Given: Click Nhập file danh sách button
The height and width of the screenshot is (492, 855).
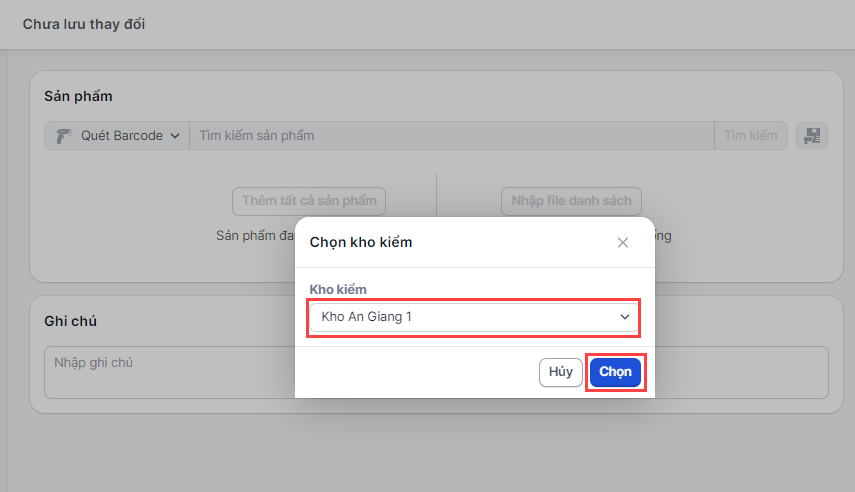Looking at the screenshot, I should point(571,201).
